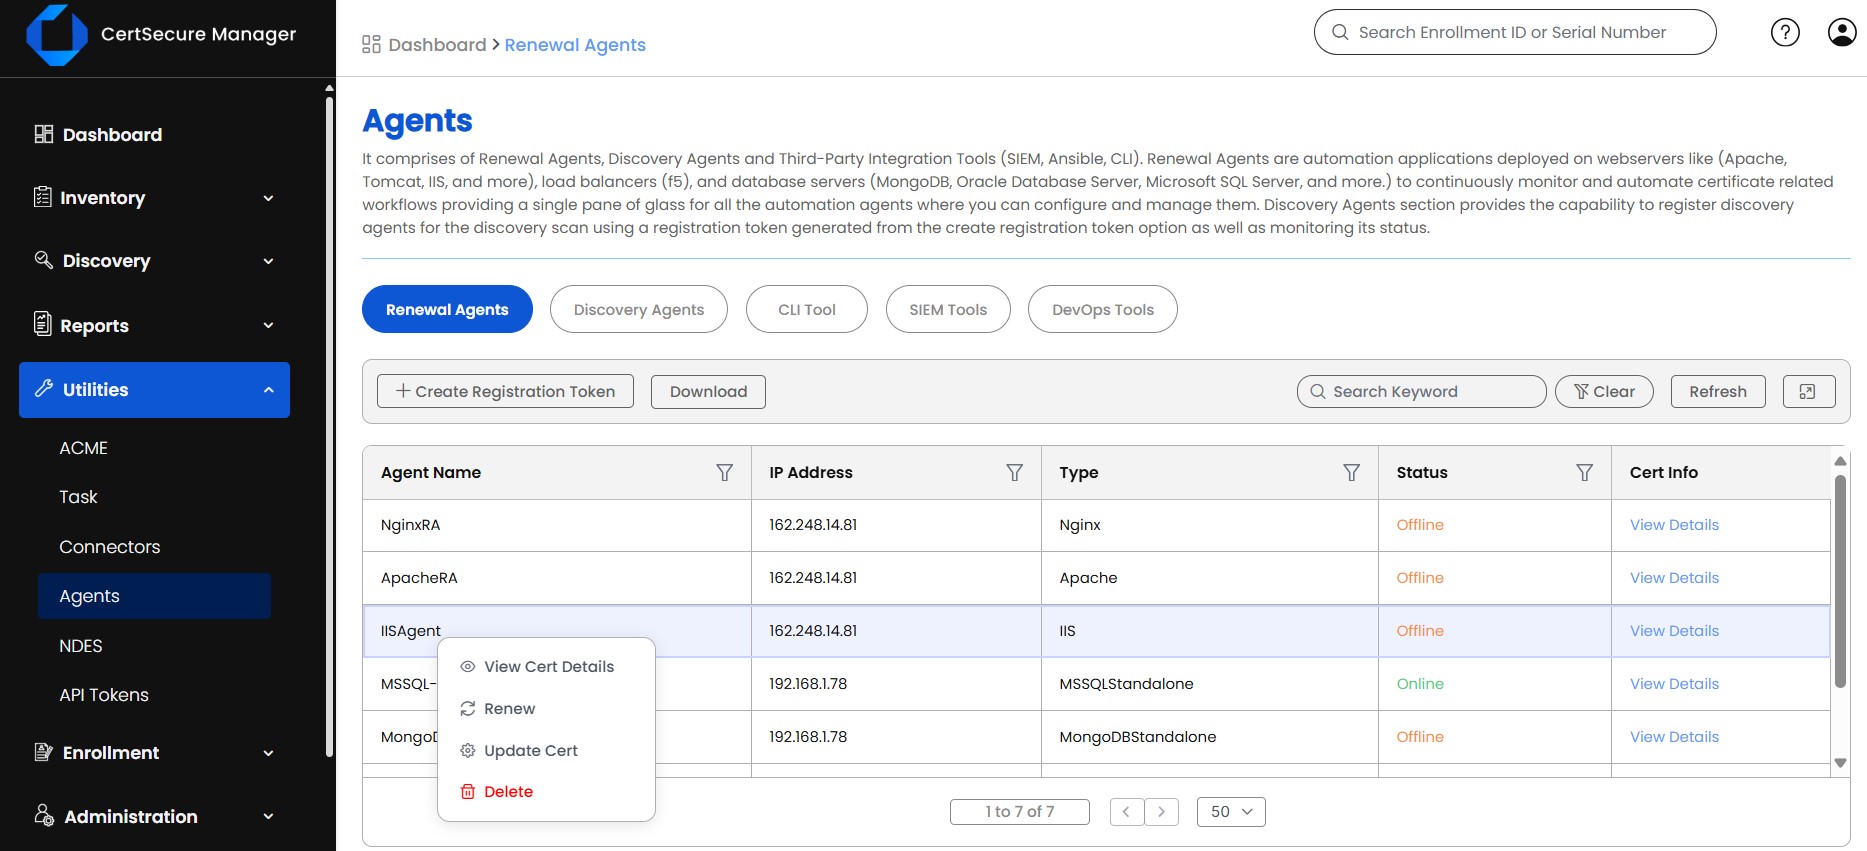Choose View Cert Details in context menu
Viewport: 1867px width, 851px height.
coord(546,667)
